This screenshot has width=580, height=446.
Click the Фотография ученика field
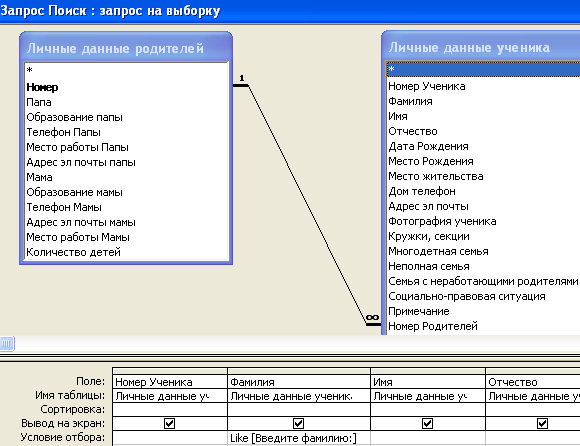[442, 221]
